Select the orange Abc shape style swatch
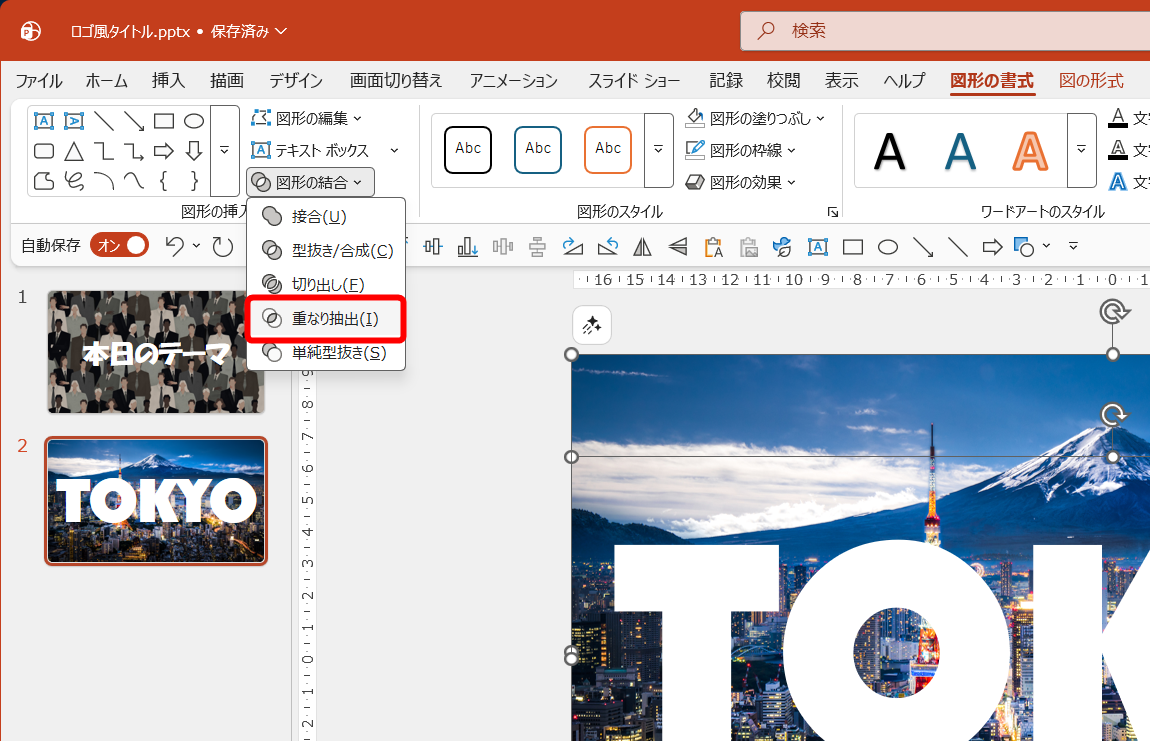Image resolution: width=1150 pixels, height=741 pixels. pos(607,150)
